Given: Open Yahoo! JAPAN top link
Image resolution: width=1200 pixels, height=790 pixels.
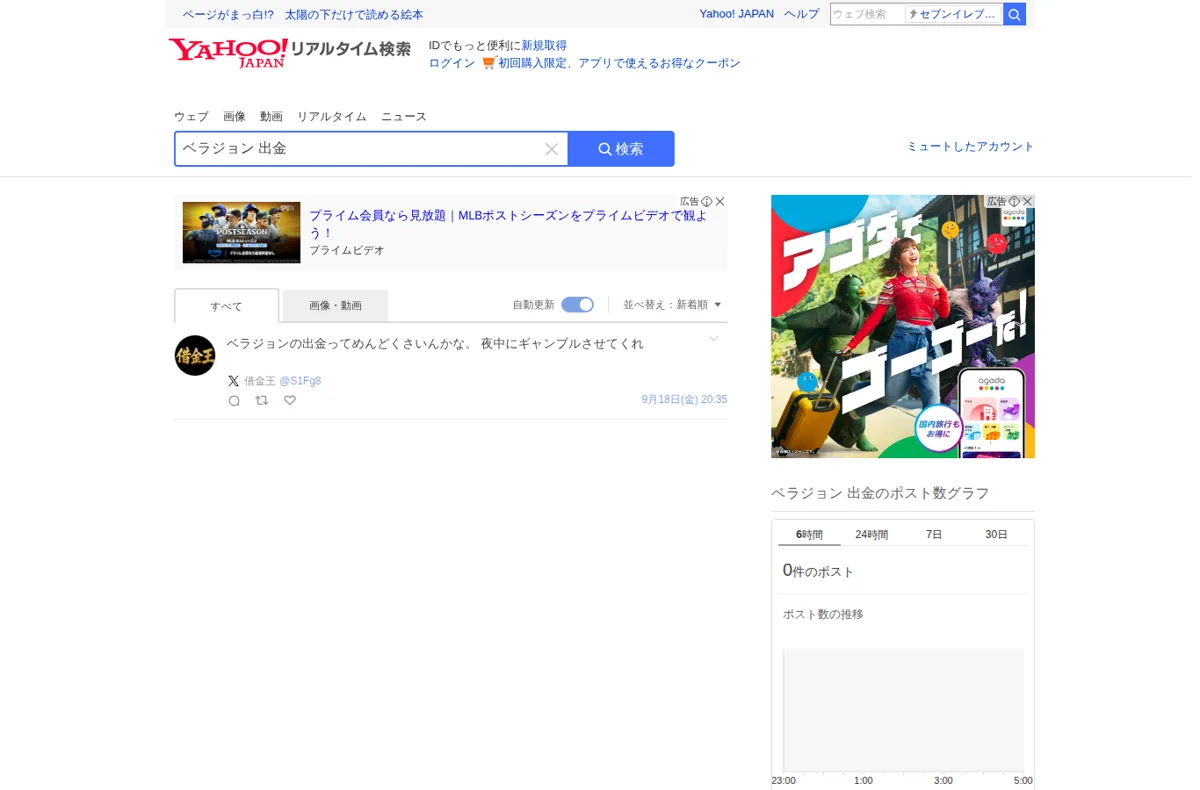Looking at the screenshot, I should [737, 14].
